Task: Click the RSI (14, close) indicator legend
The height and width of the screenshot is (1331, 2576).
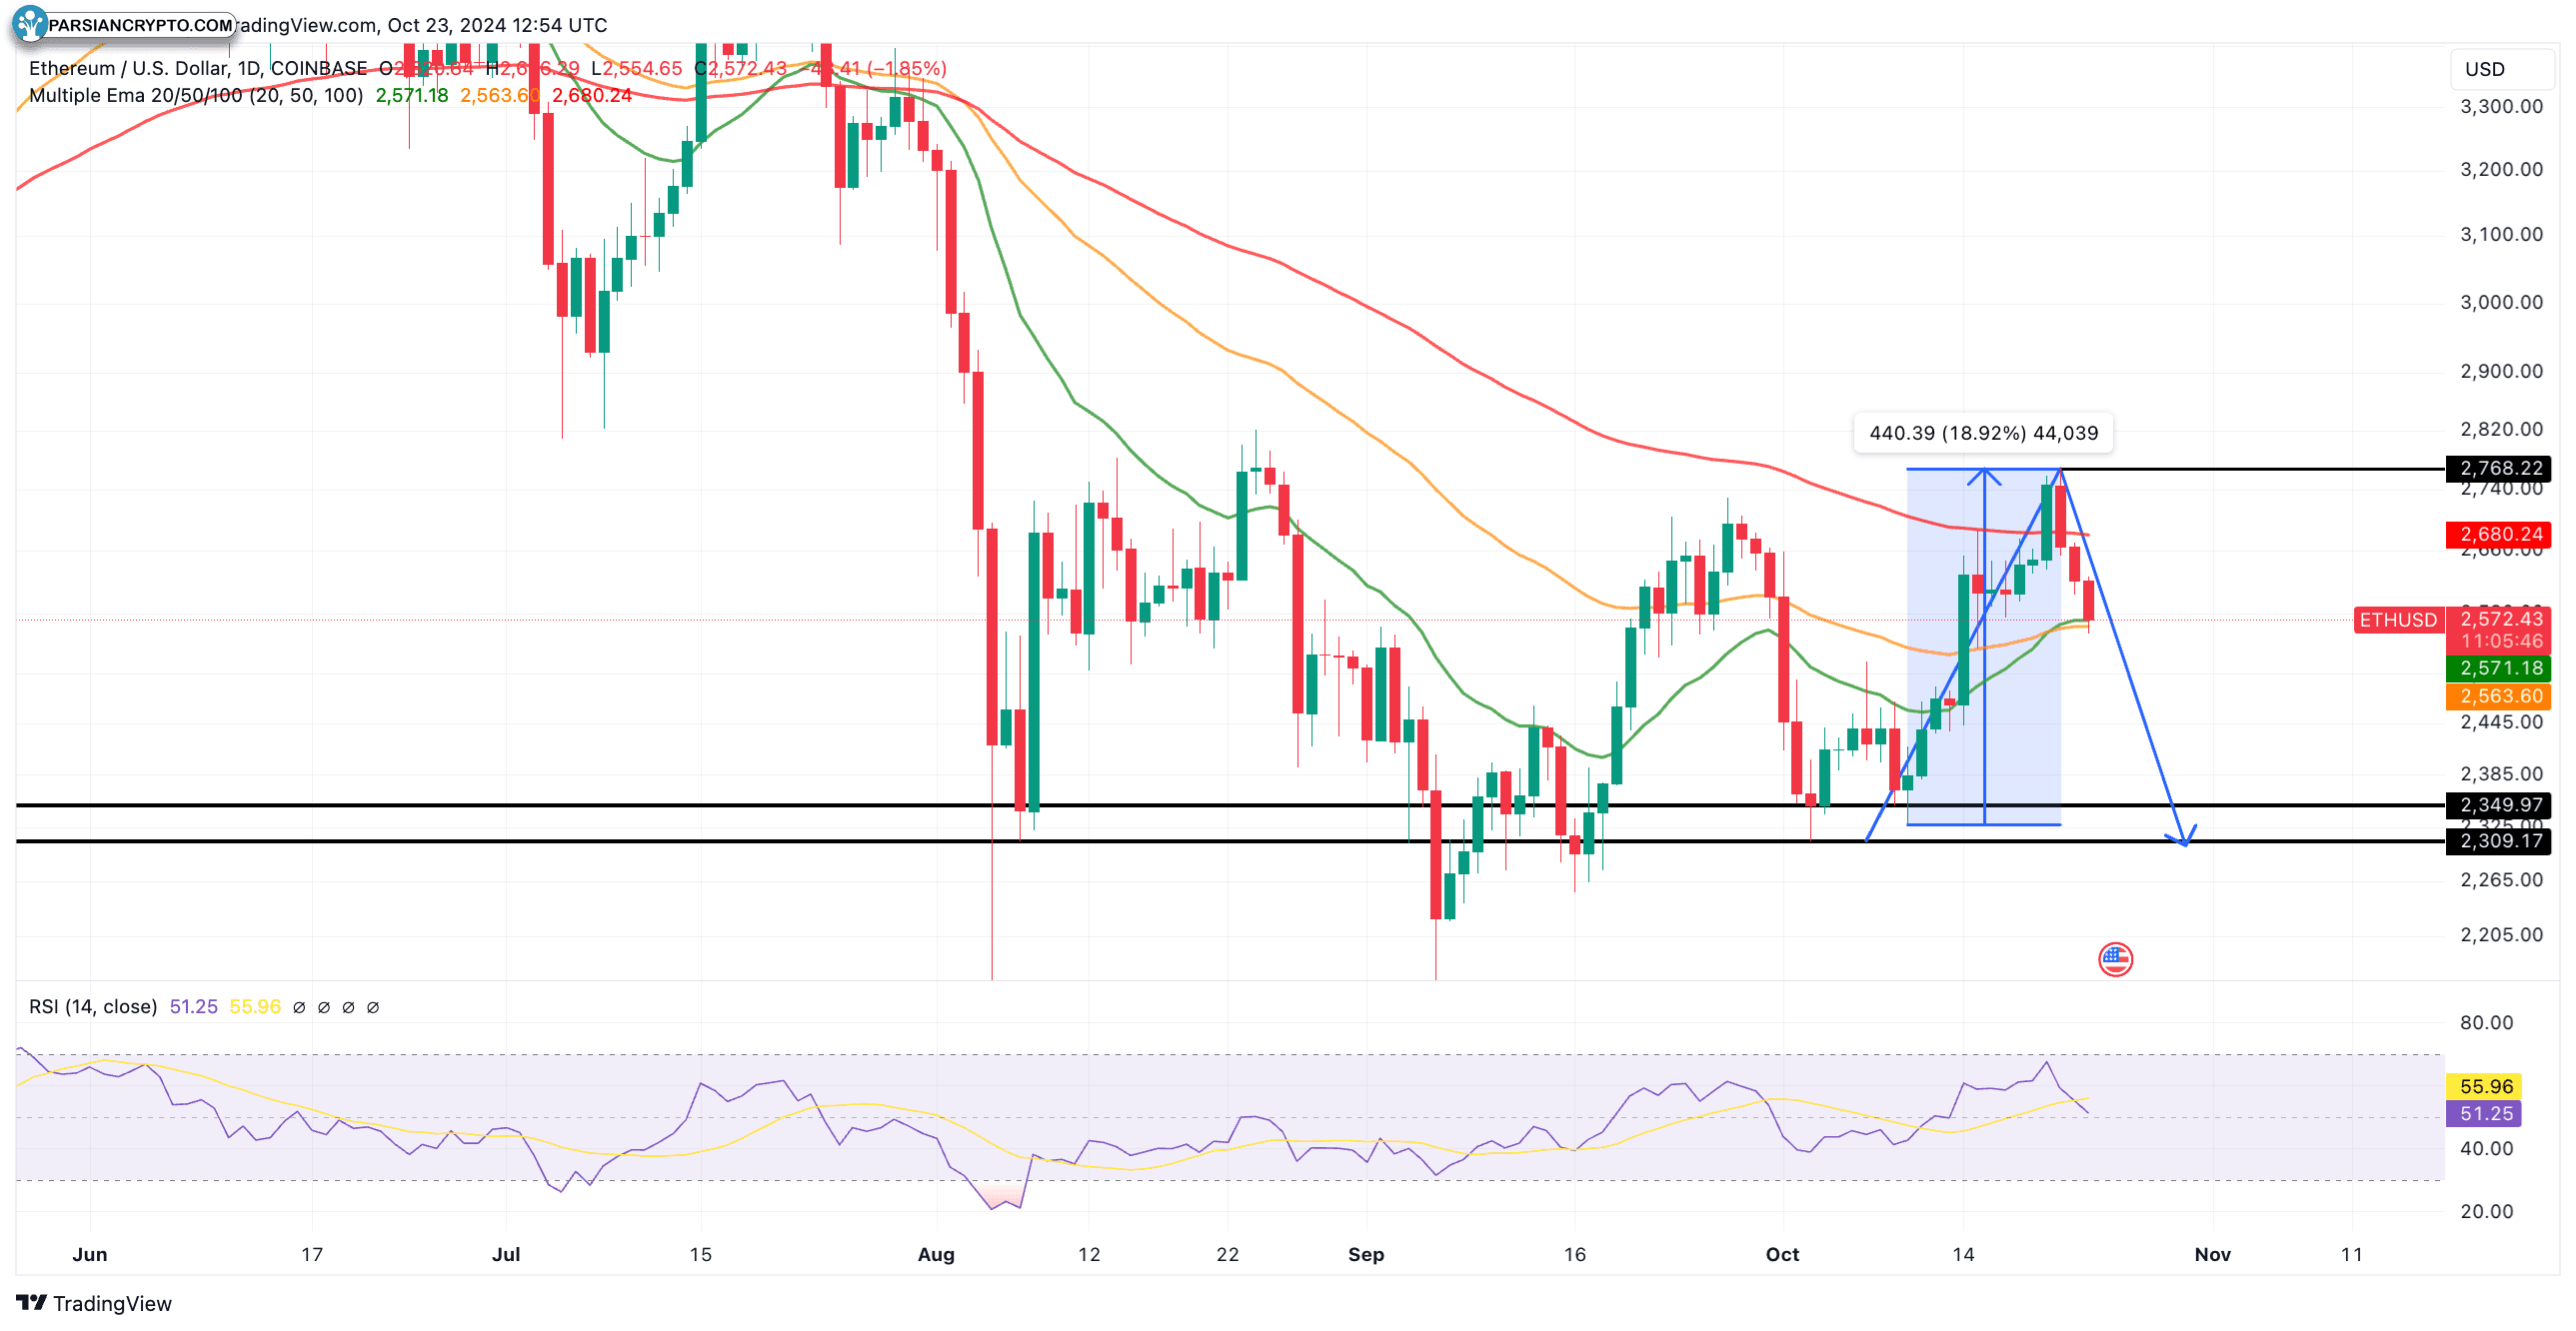Action: [x=93, y=1006]
